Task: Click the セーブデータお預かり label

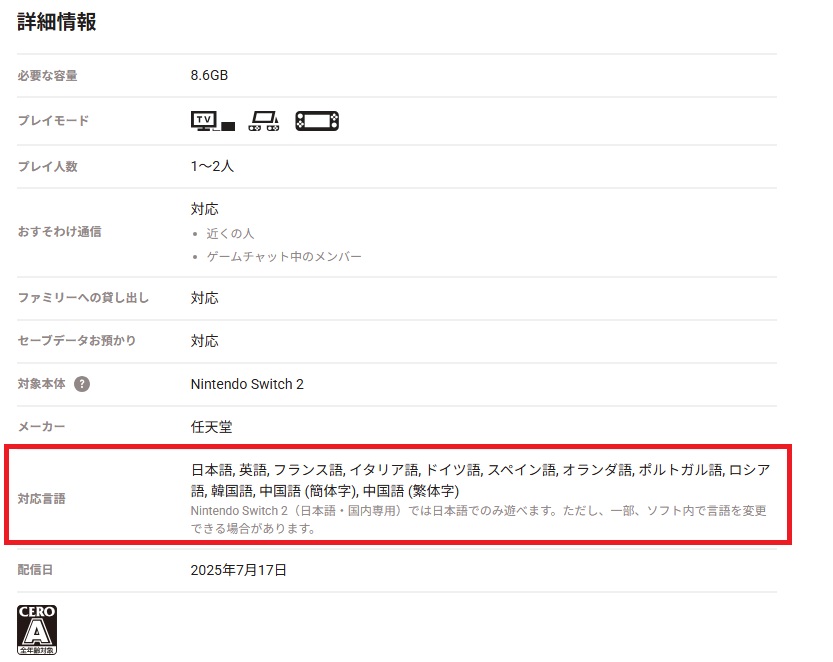Action: pyautogui.click(x=76, y=341)
